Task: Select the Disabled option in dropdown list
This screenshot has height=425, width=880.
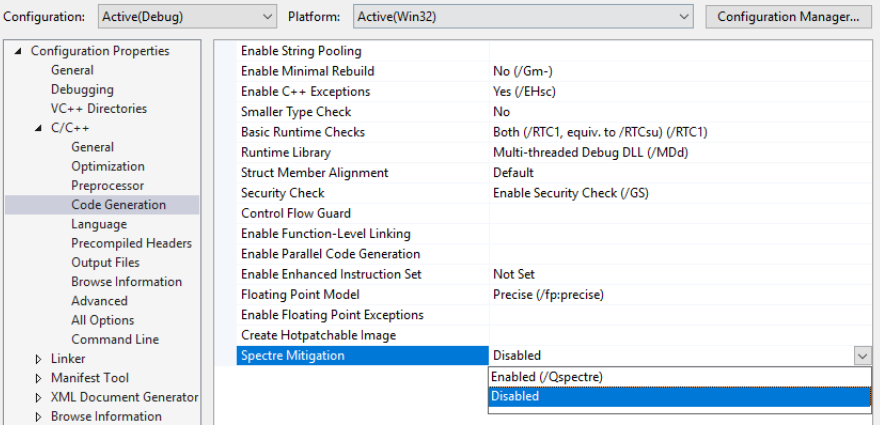Action: tap(516, 396)
